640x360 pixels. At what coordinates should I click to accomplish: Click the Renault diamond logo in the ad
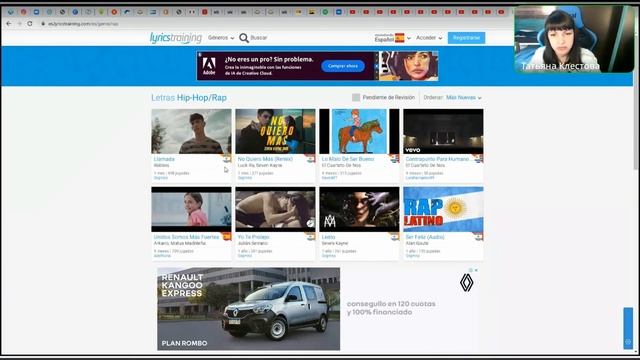click(467, 282)
